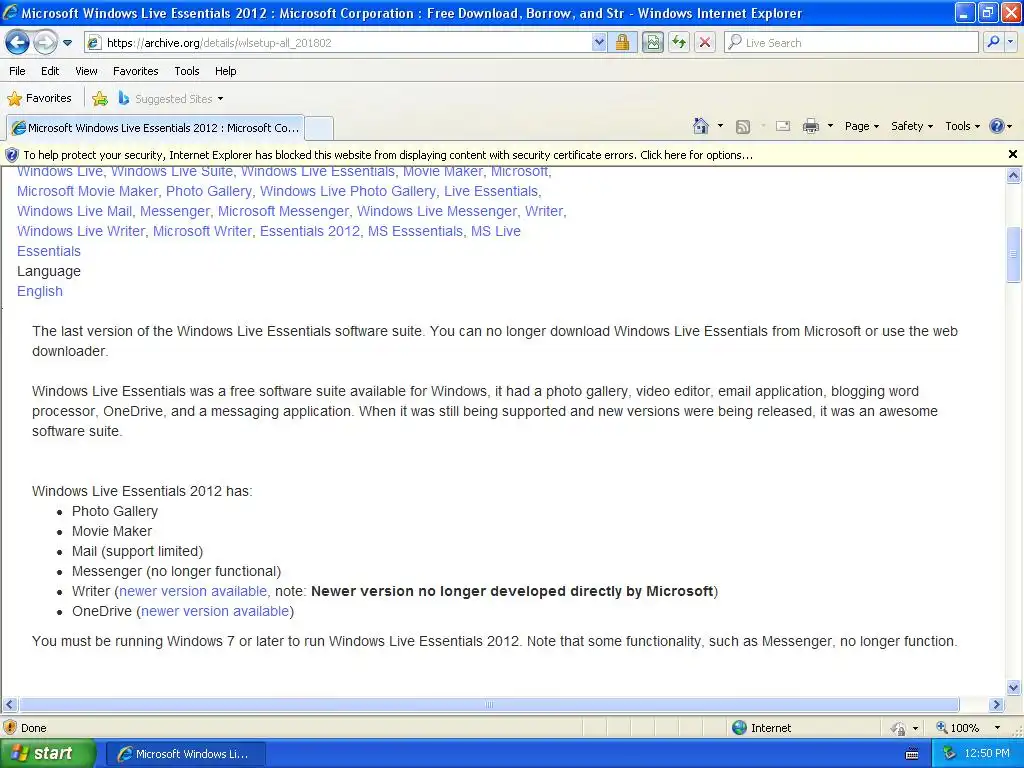Open the Tools menu in menu bar
Image resolution: width=1024 pixels, height=768 pixels.
point(187,71)
